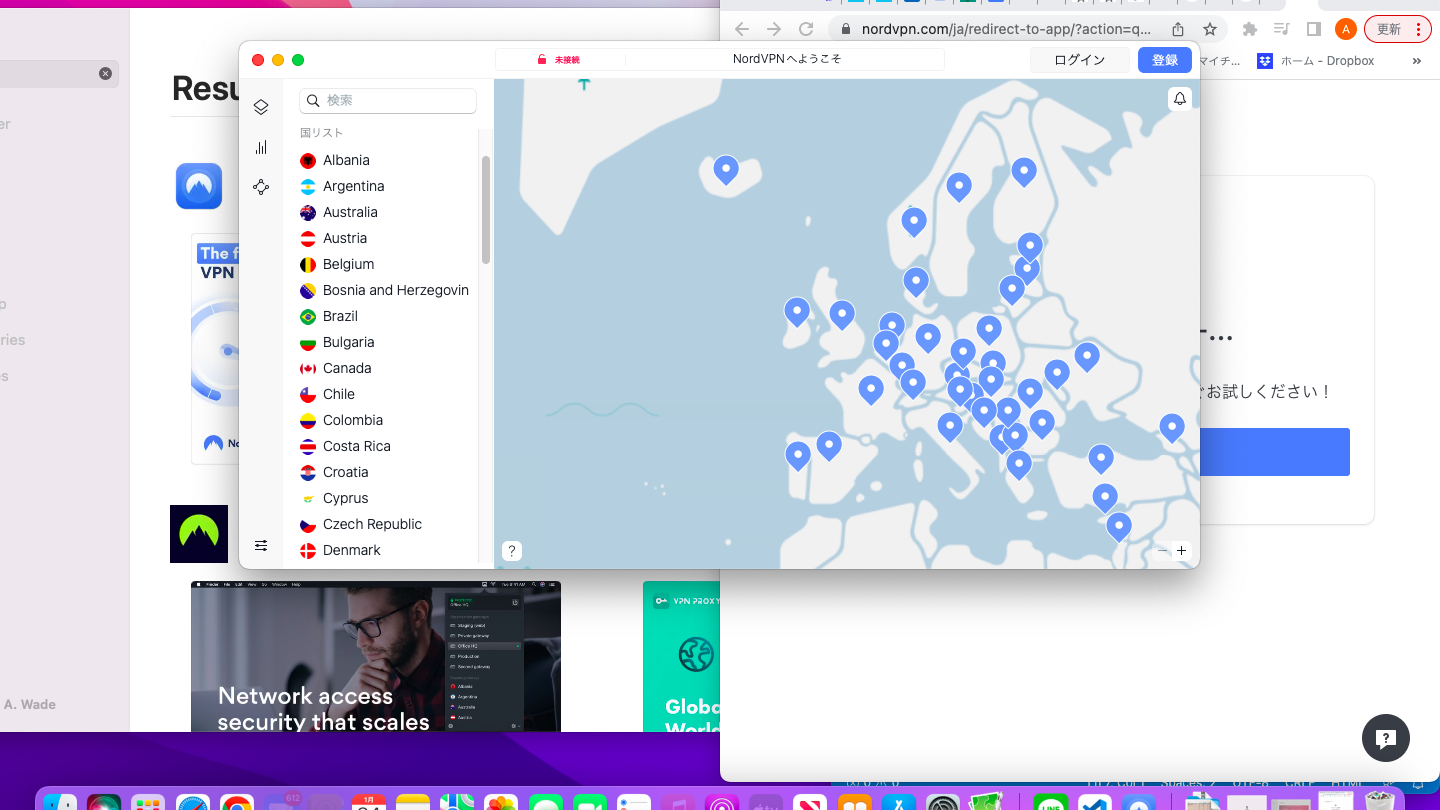Viewport: 1440px width, 810px height.
Task: Click the Denmark flag icon
Action: click(308, 550)
